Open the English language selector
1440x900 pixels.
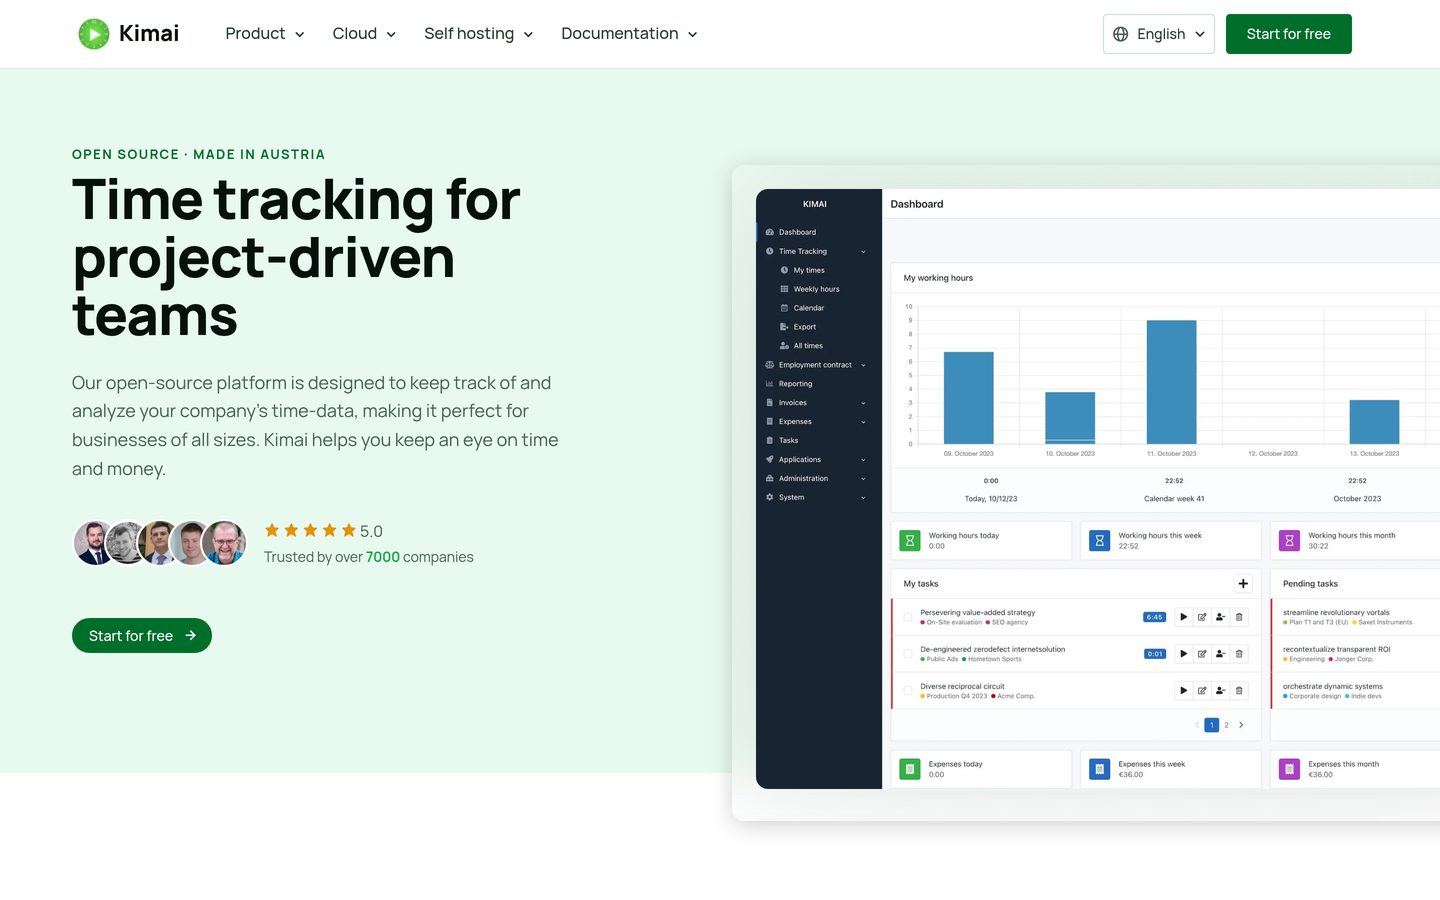[x=1159, y=34]
